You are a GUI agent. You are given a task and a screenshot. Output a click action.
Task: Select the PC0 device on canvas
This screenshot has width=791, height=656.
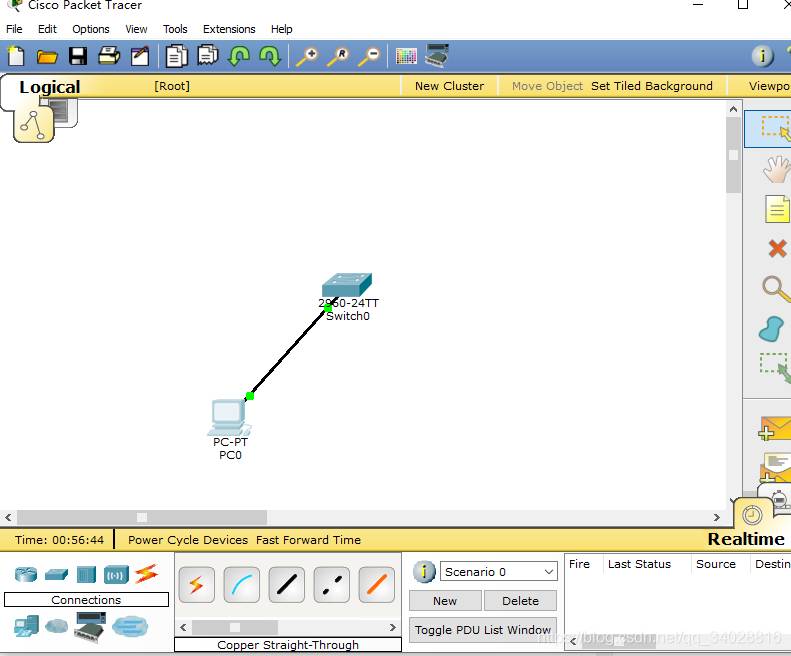(229, 417)
